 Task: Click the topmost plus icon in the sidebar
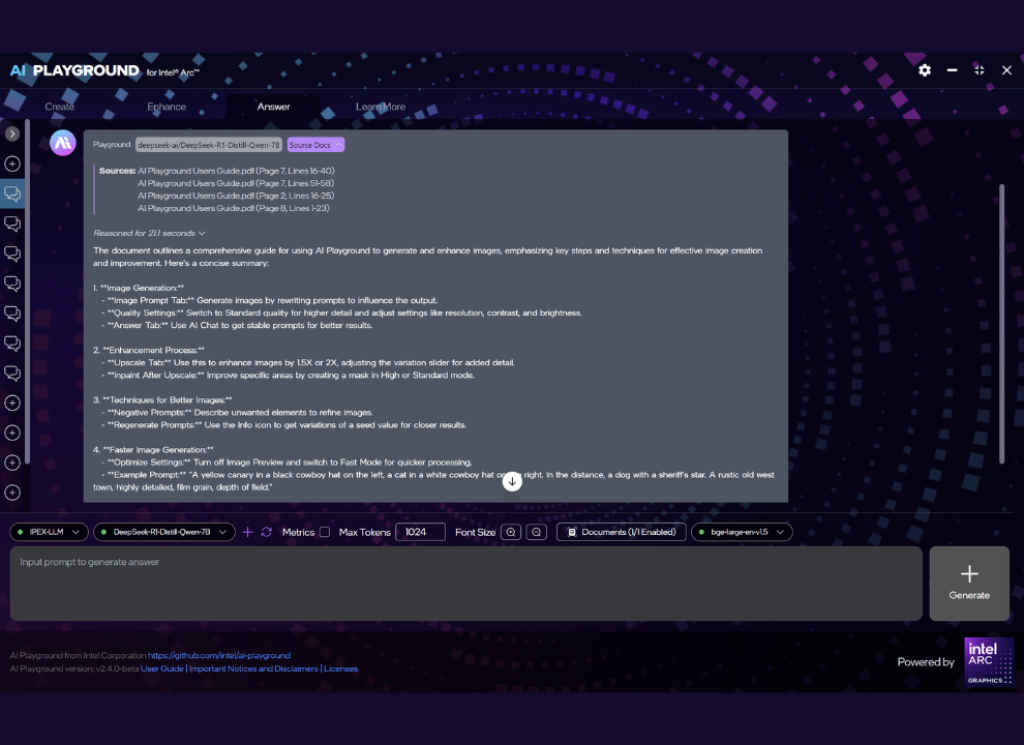click(12, 164)
